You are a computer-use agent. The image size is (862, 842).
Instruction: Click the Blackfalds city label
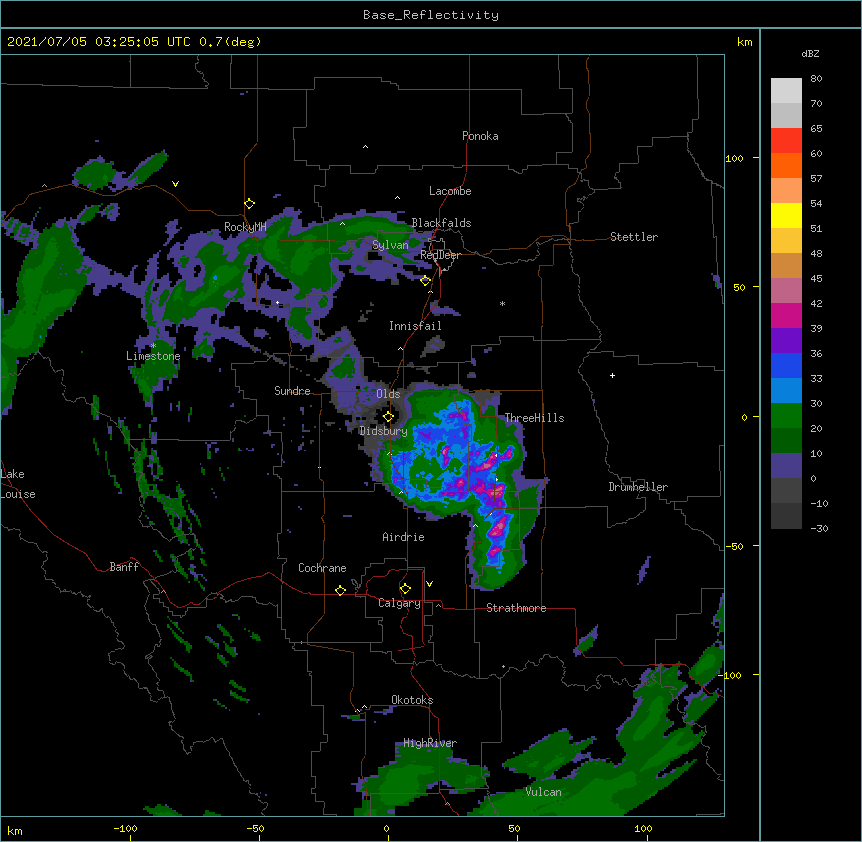tap(441, 223)
